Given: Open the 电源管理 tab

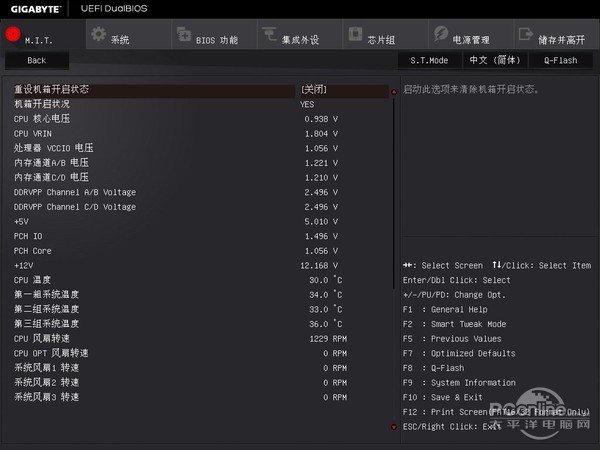Looking at the screenshot, I should pos(471,34).
